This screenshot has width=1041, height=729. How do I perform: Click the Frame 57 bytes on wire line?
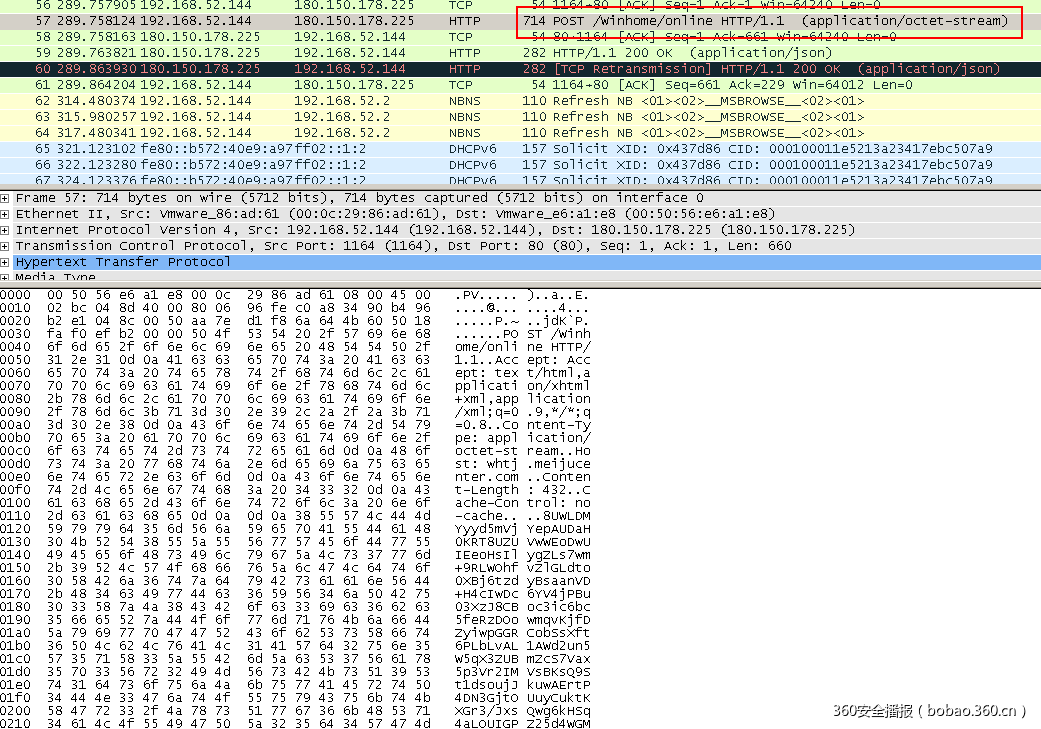[x=300, y=198]
